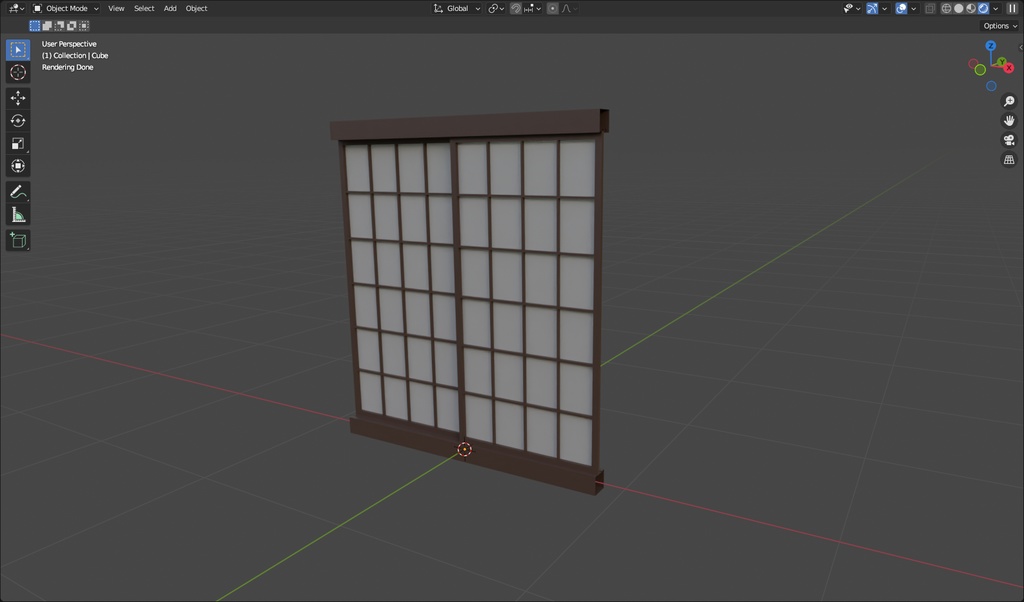
Task: Set selection mode to invert selection
Action: click(72, 25)
